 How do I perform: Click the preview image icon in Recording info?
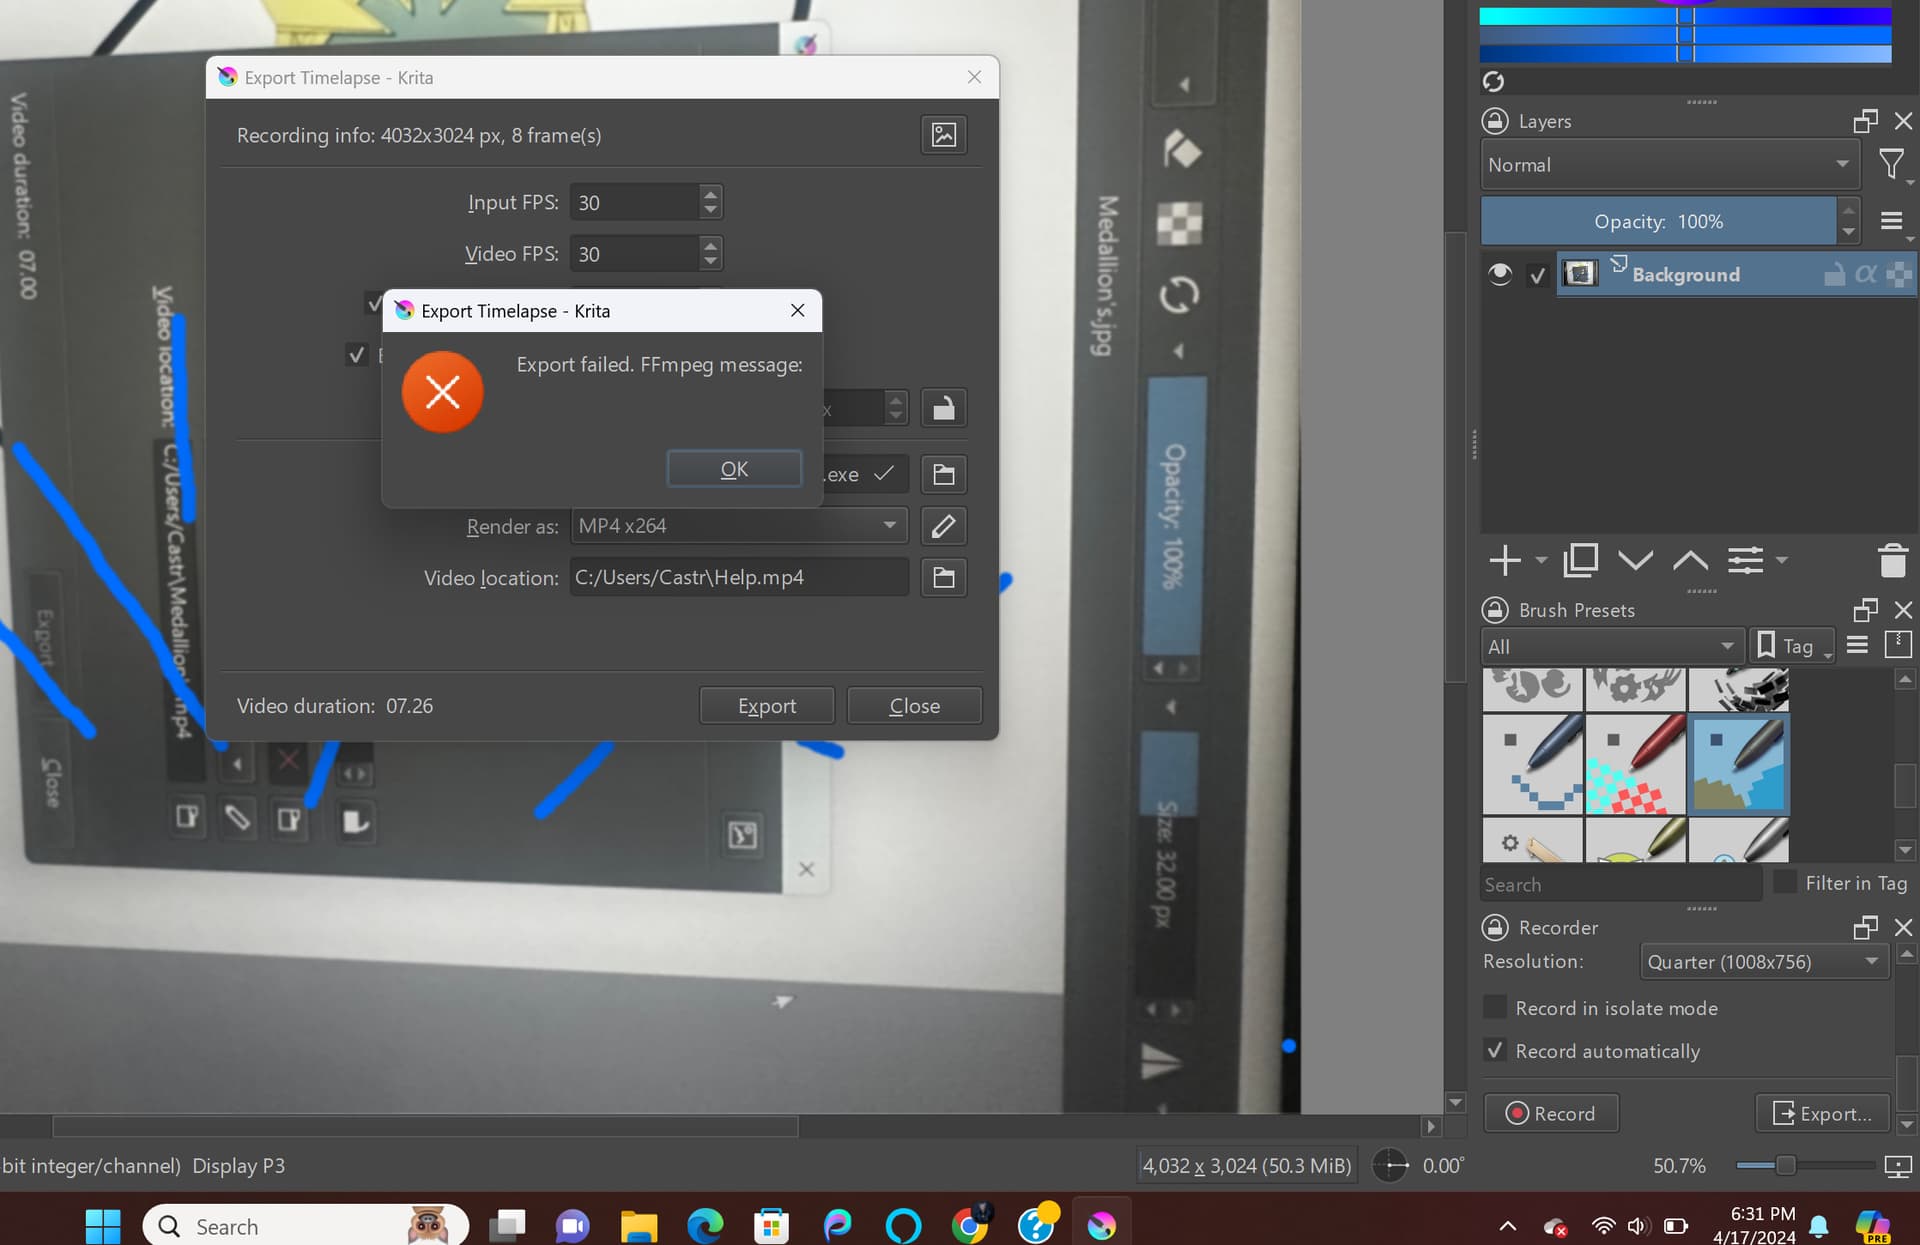(943, 135)
